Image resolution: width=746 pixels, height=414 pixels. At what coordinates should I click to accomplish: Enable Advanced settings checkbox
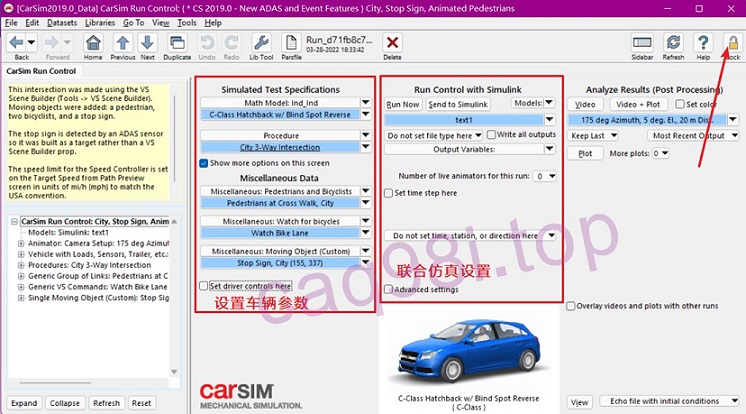(x=389, y=289)
